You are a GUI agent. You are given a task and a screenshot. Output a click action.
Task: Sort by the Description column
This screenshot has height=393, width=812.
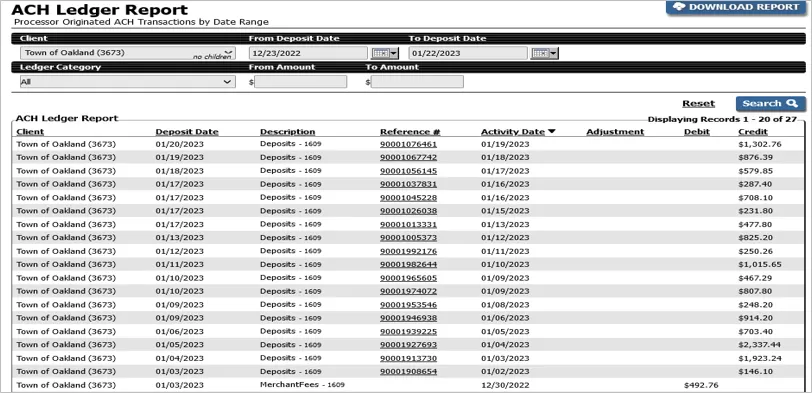(287, 132)
